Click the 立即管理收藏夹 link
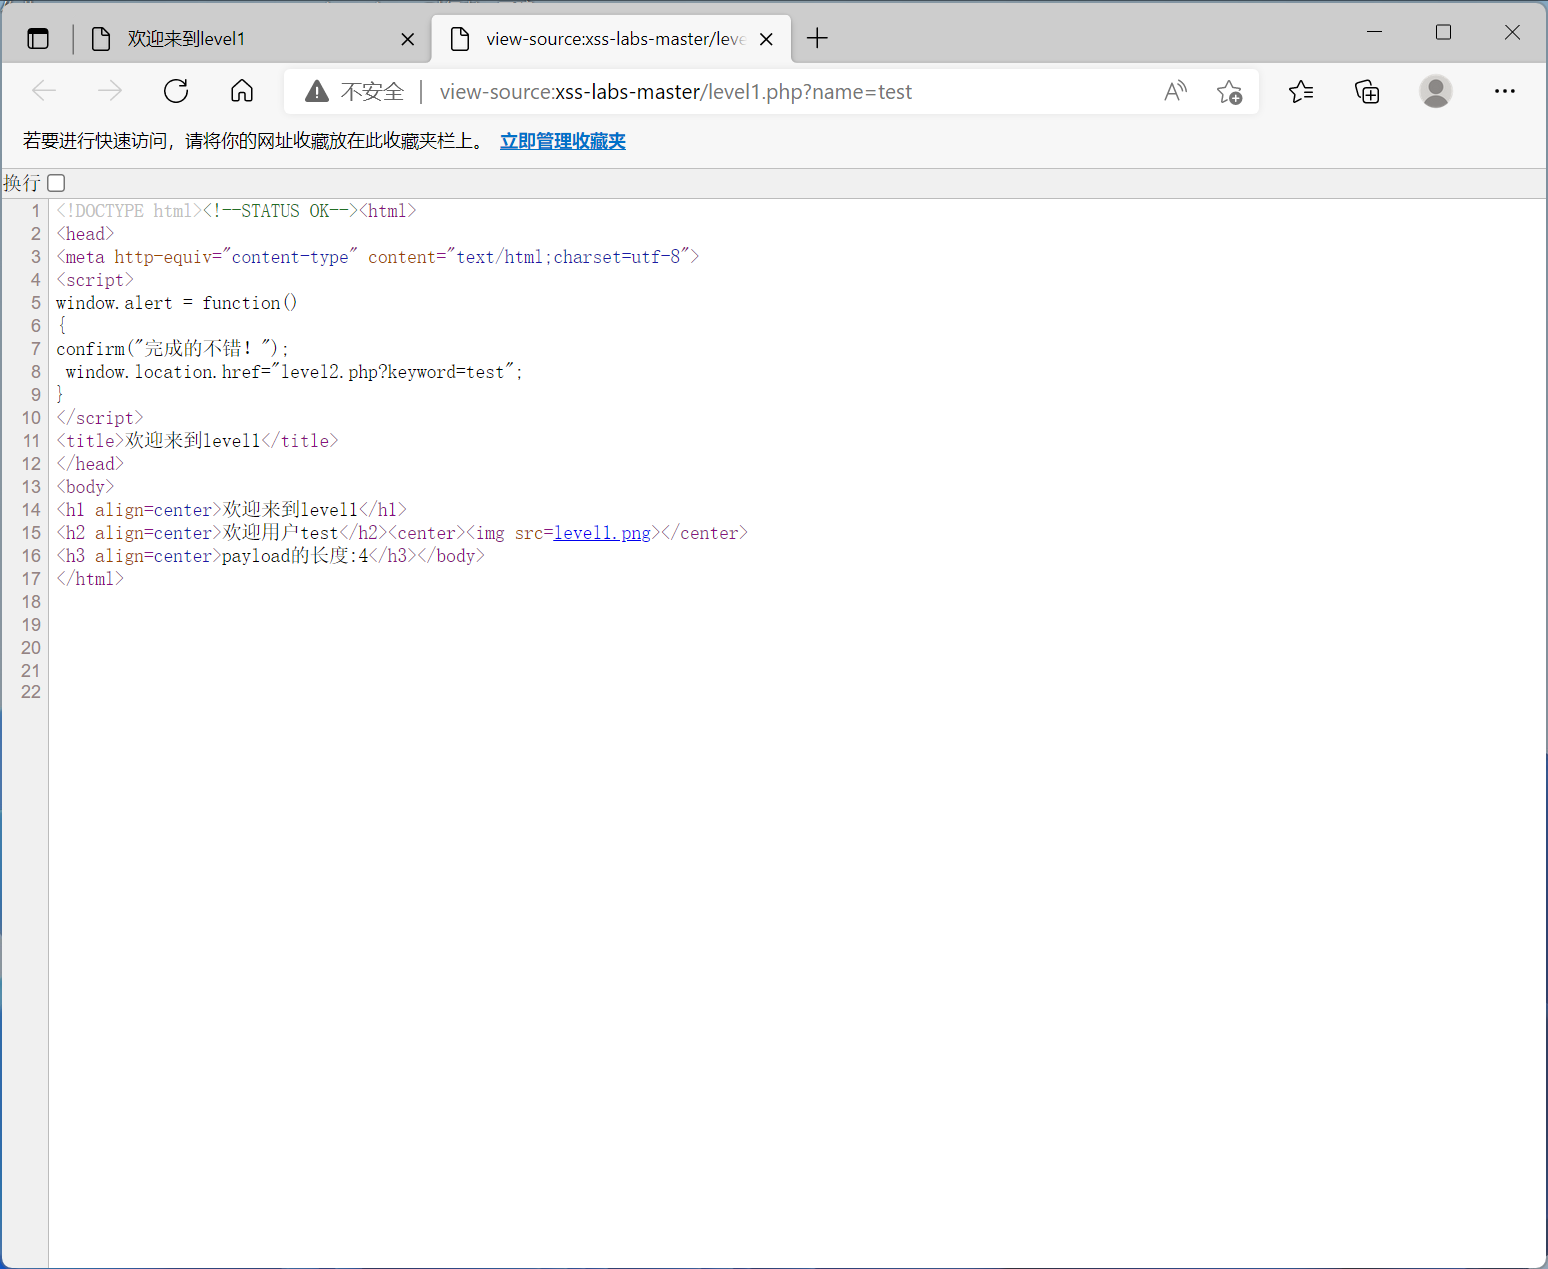 [563, 141]
